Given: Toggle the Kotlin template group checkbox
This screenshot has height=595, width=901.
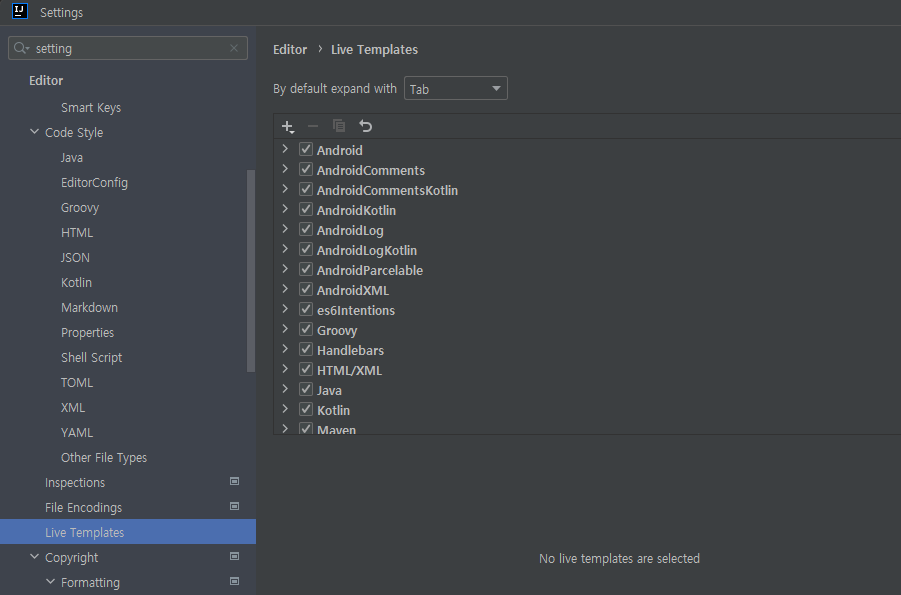Looking at the screenshot, I should click(x=306, y=410).
